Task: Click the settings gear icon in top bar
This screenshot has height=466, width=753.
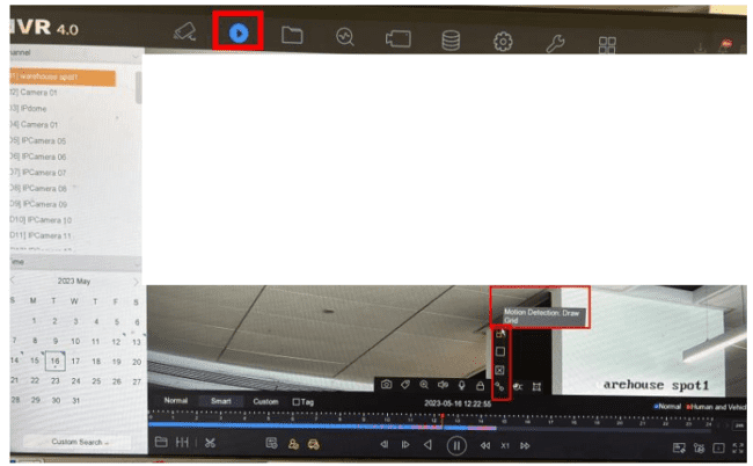Action: point(503,41)
